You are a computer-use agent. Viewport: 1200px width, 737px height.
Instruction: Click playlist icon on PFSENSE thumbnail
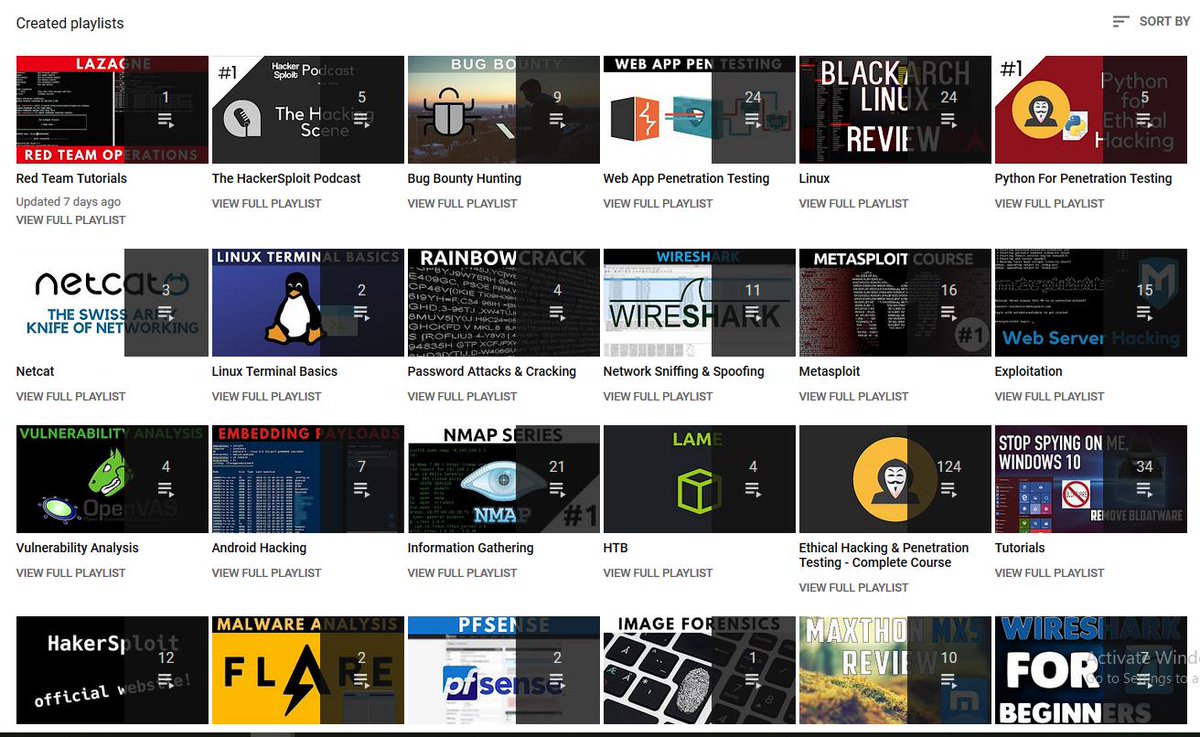pos(557,680)
